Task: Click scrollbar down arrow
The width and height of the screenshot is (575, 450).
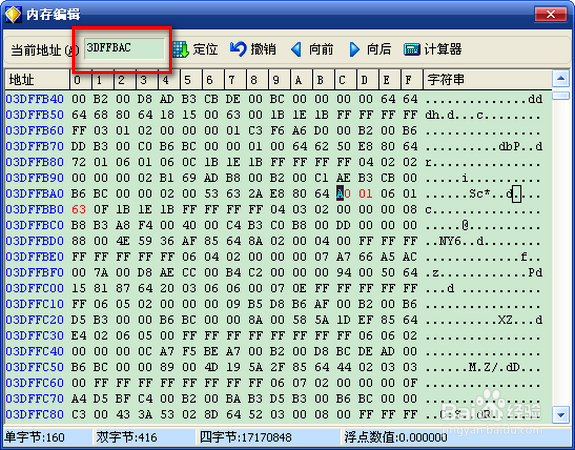Action: pos(560,415)
